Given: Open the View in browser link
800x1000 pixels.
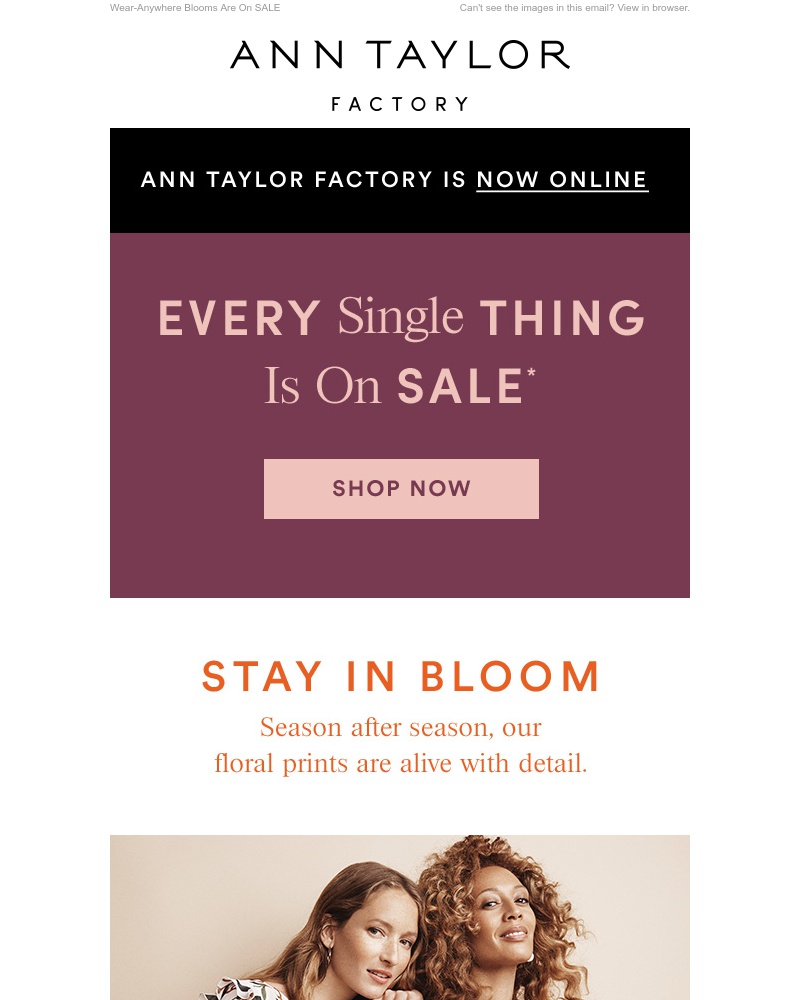Looking at the screenshot, I should (653, 8).
